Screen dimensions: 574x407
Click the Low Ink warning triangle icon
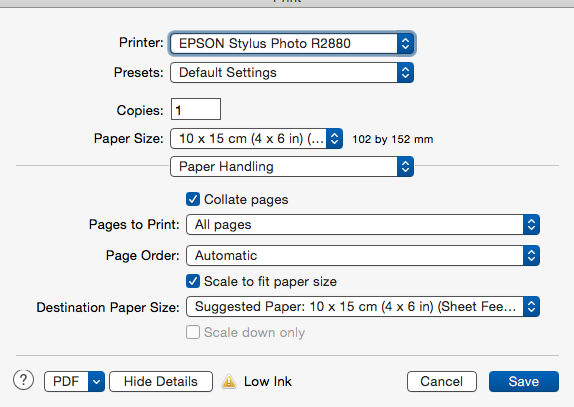point(229,381)
